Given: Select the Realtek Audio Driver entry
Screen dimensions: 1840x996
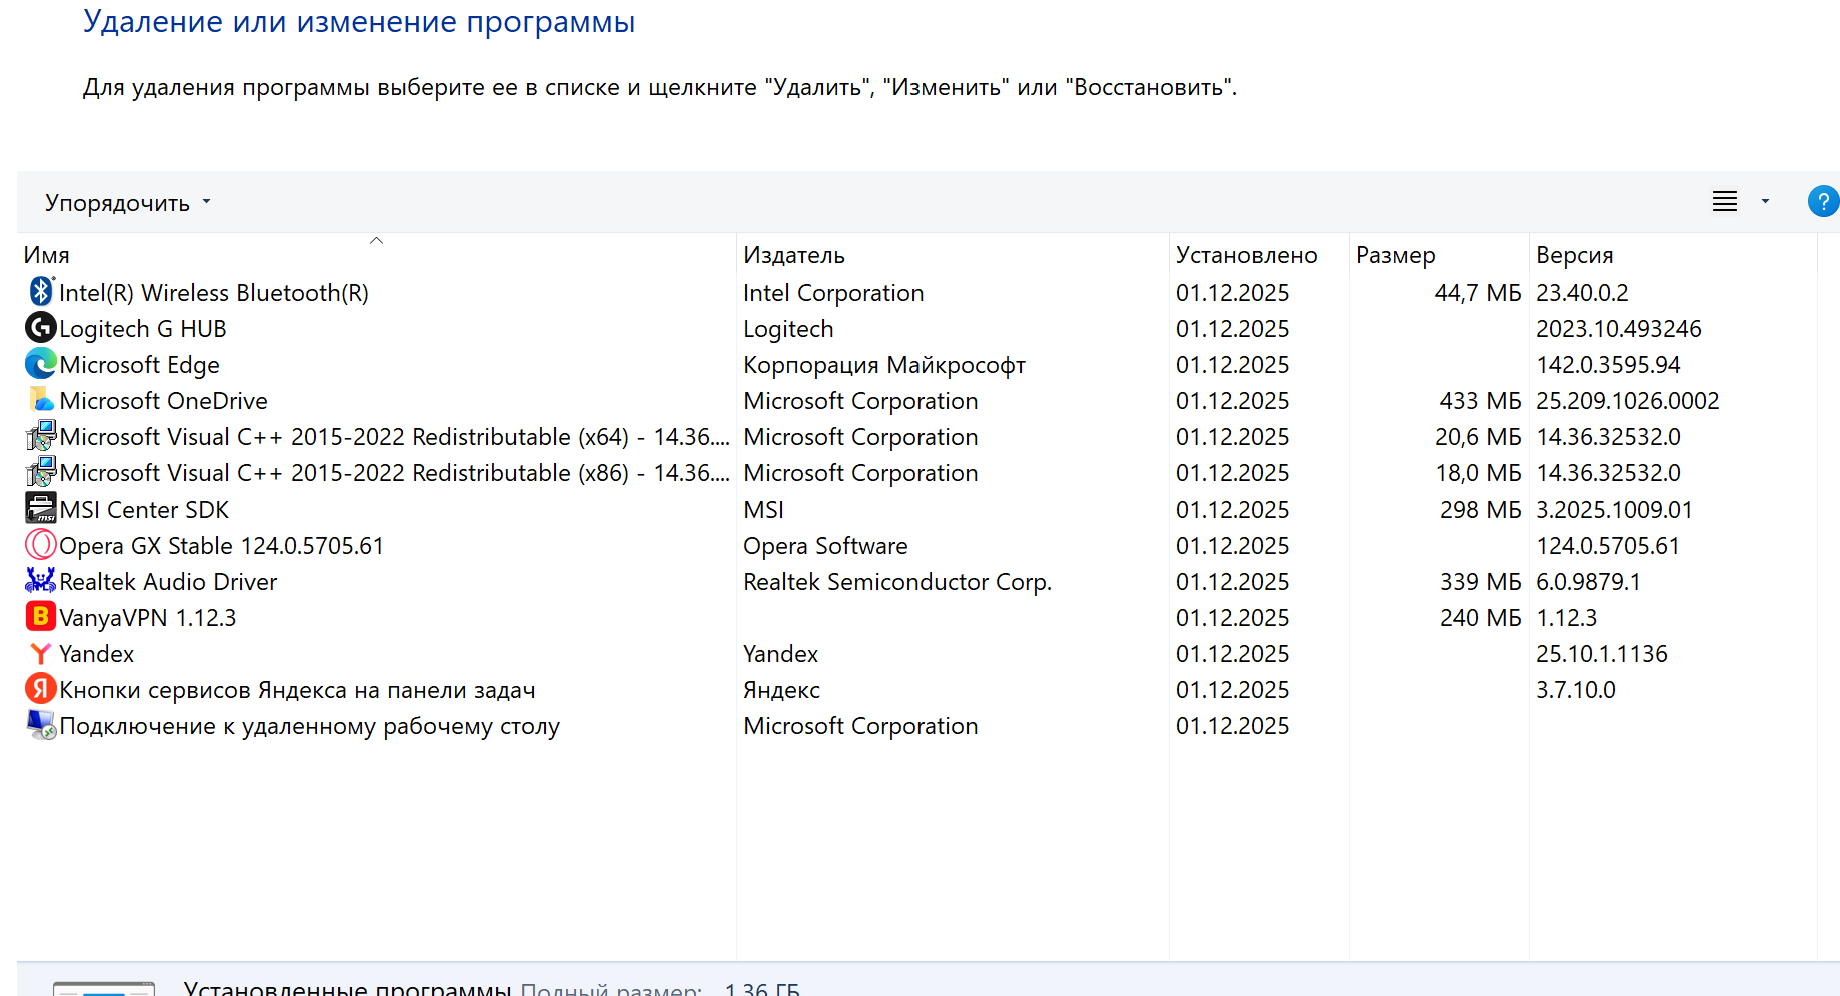Looking at the screenshot, I should (168, 582).
